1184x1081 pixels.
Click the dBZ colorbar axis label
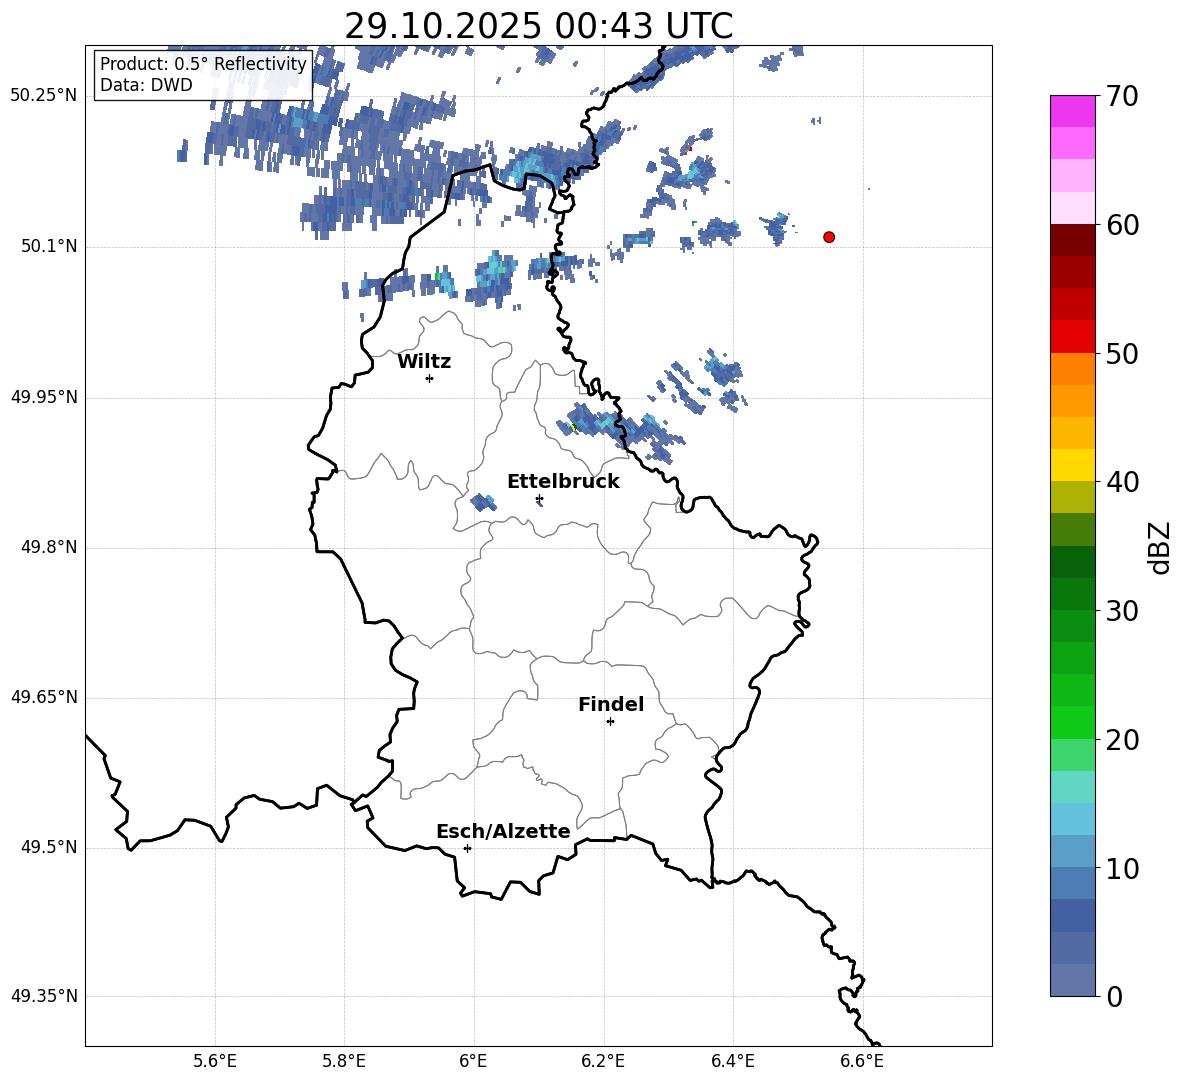click(1161, 547)
